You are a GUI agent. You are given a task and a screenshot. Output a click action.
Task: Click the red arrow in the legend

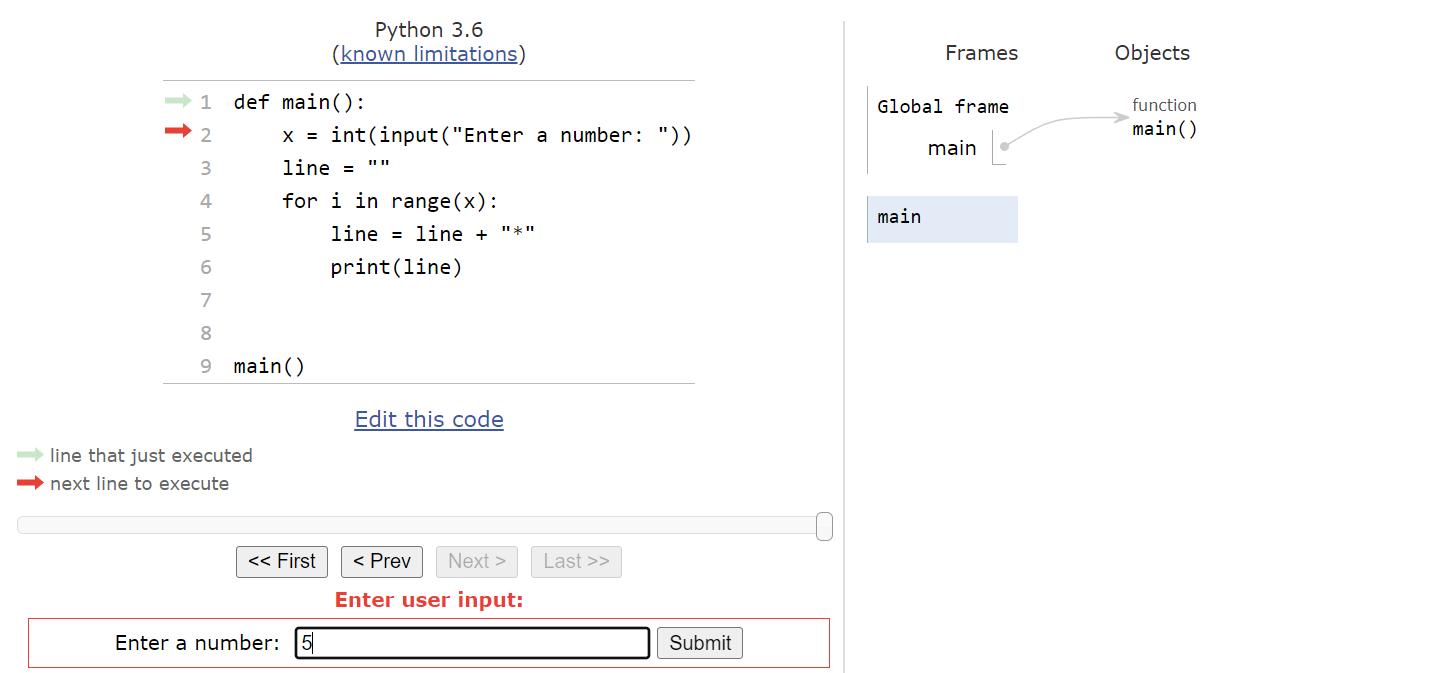[30, 483]
